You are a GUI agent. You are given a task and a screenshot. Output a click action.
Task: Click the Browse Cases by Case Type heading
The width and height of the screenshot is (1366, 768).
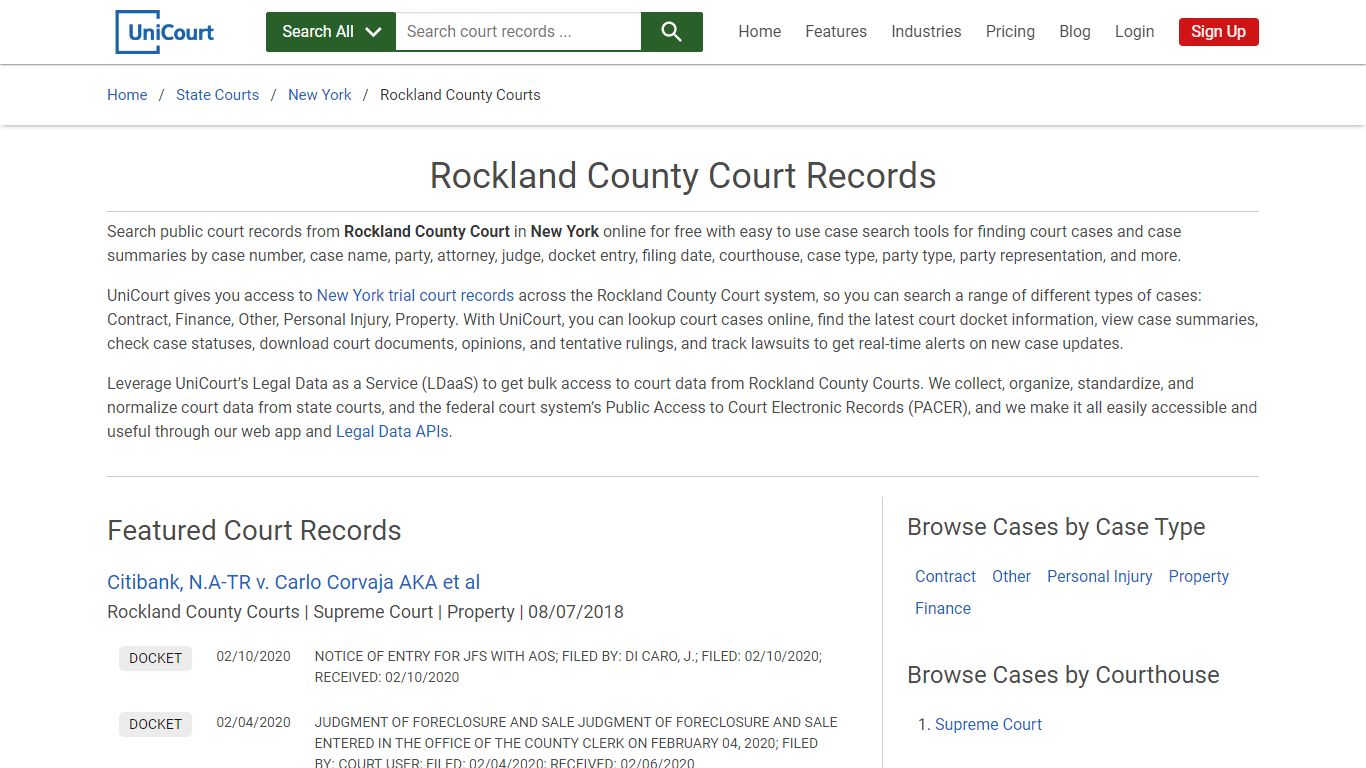1056,527
